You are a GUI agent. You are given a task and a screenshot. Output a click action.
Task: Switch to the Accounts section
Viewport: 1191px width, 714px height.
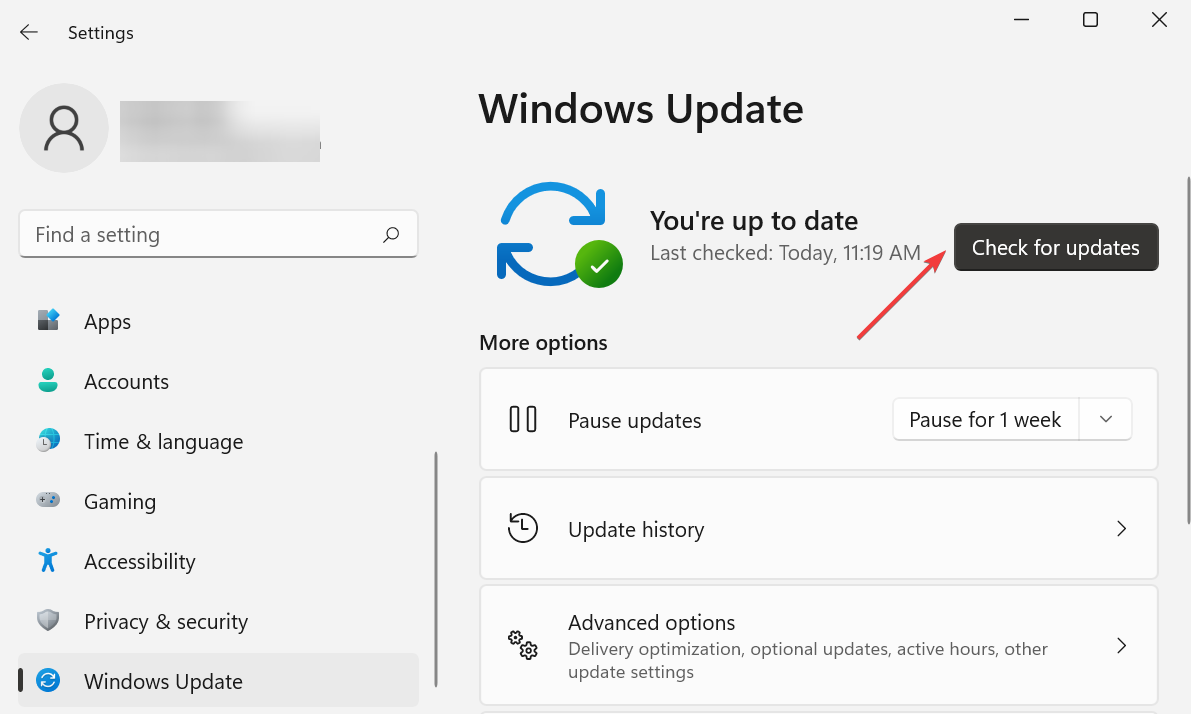tap(126, 380)
